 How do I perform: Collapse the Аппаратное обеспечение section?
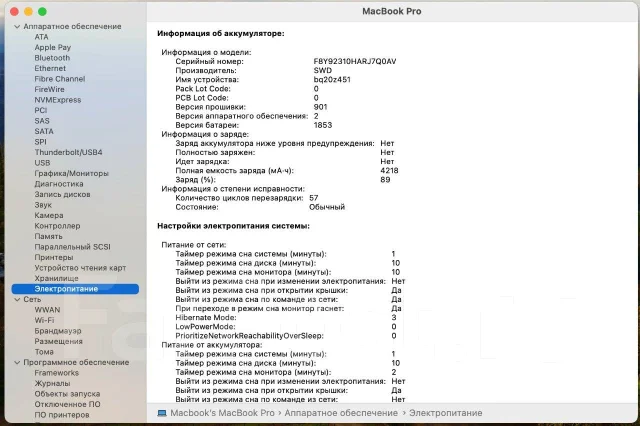coord(17,27)
